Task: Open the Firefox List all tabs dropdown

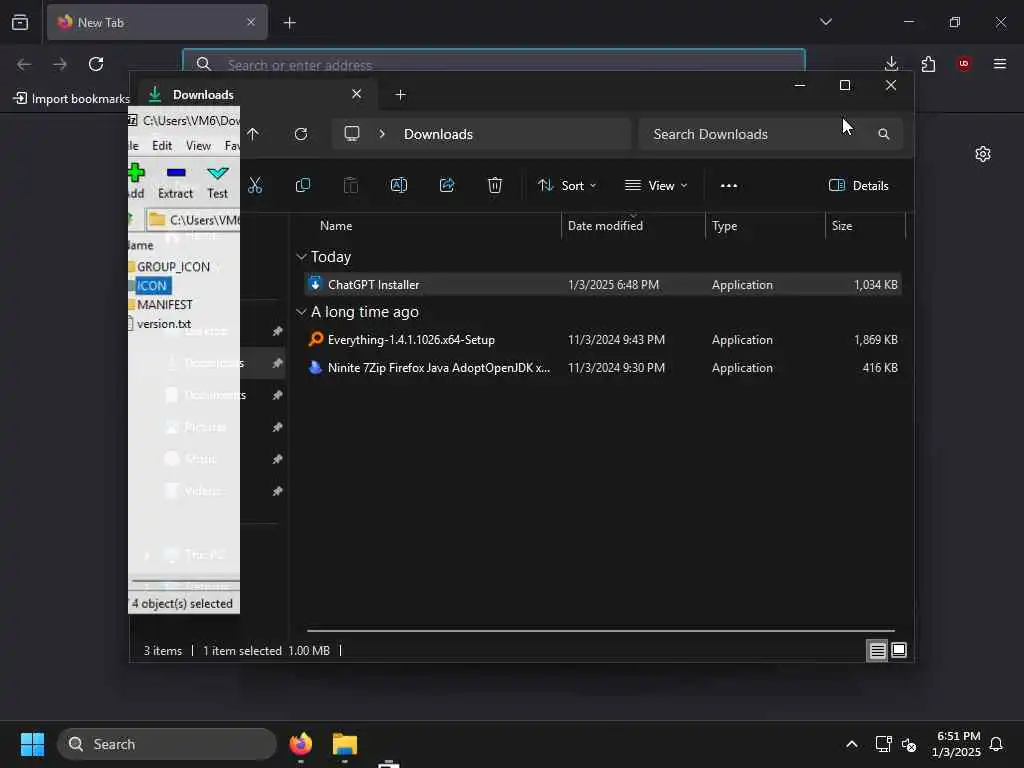Action: click(x=826, y=22)
